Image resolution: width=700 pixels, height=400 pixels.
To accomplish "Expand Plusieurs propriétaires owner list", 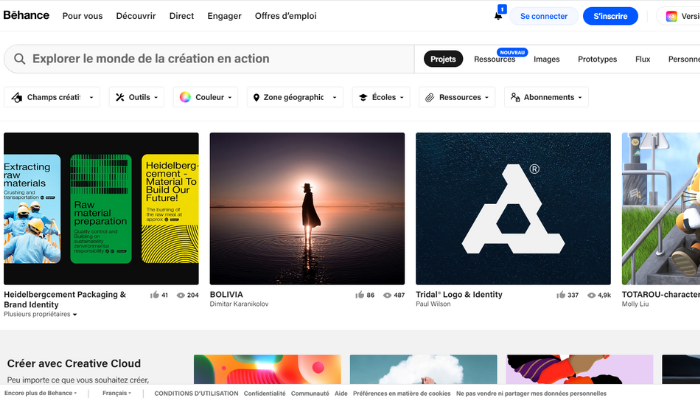I will tap(40, 314).
